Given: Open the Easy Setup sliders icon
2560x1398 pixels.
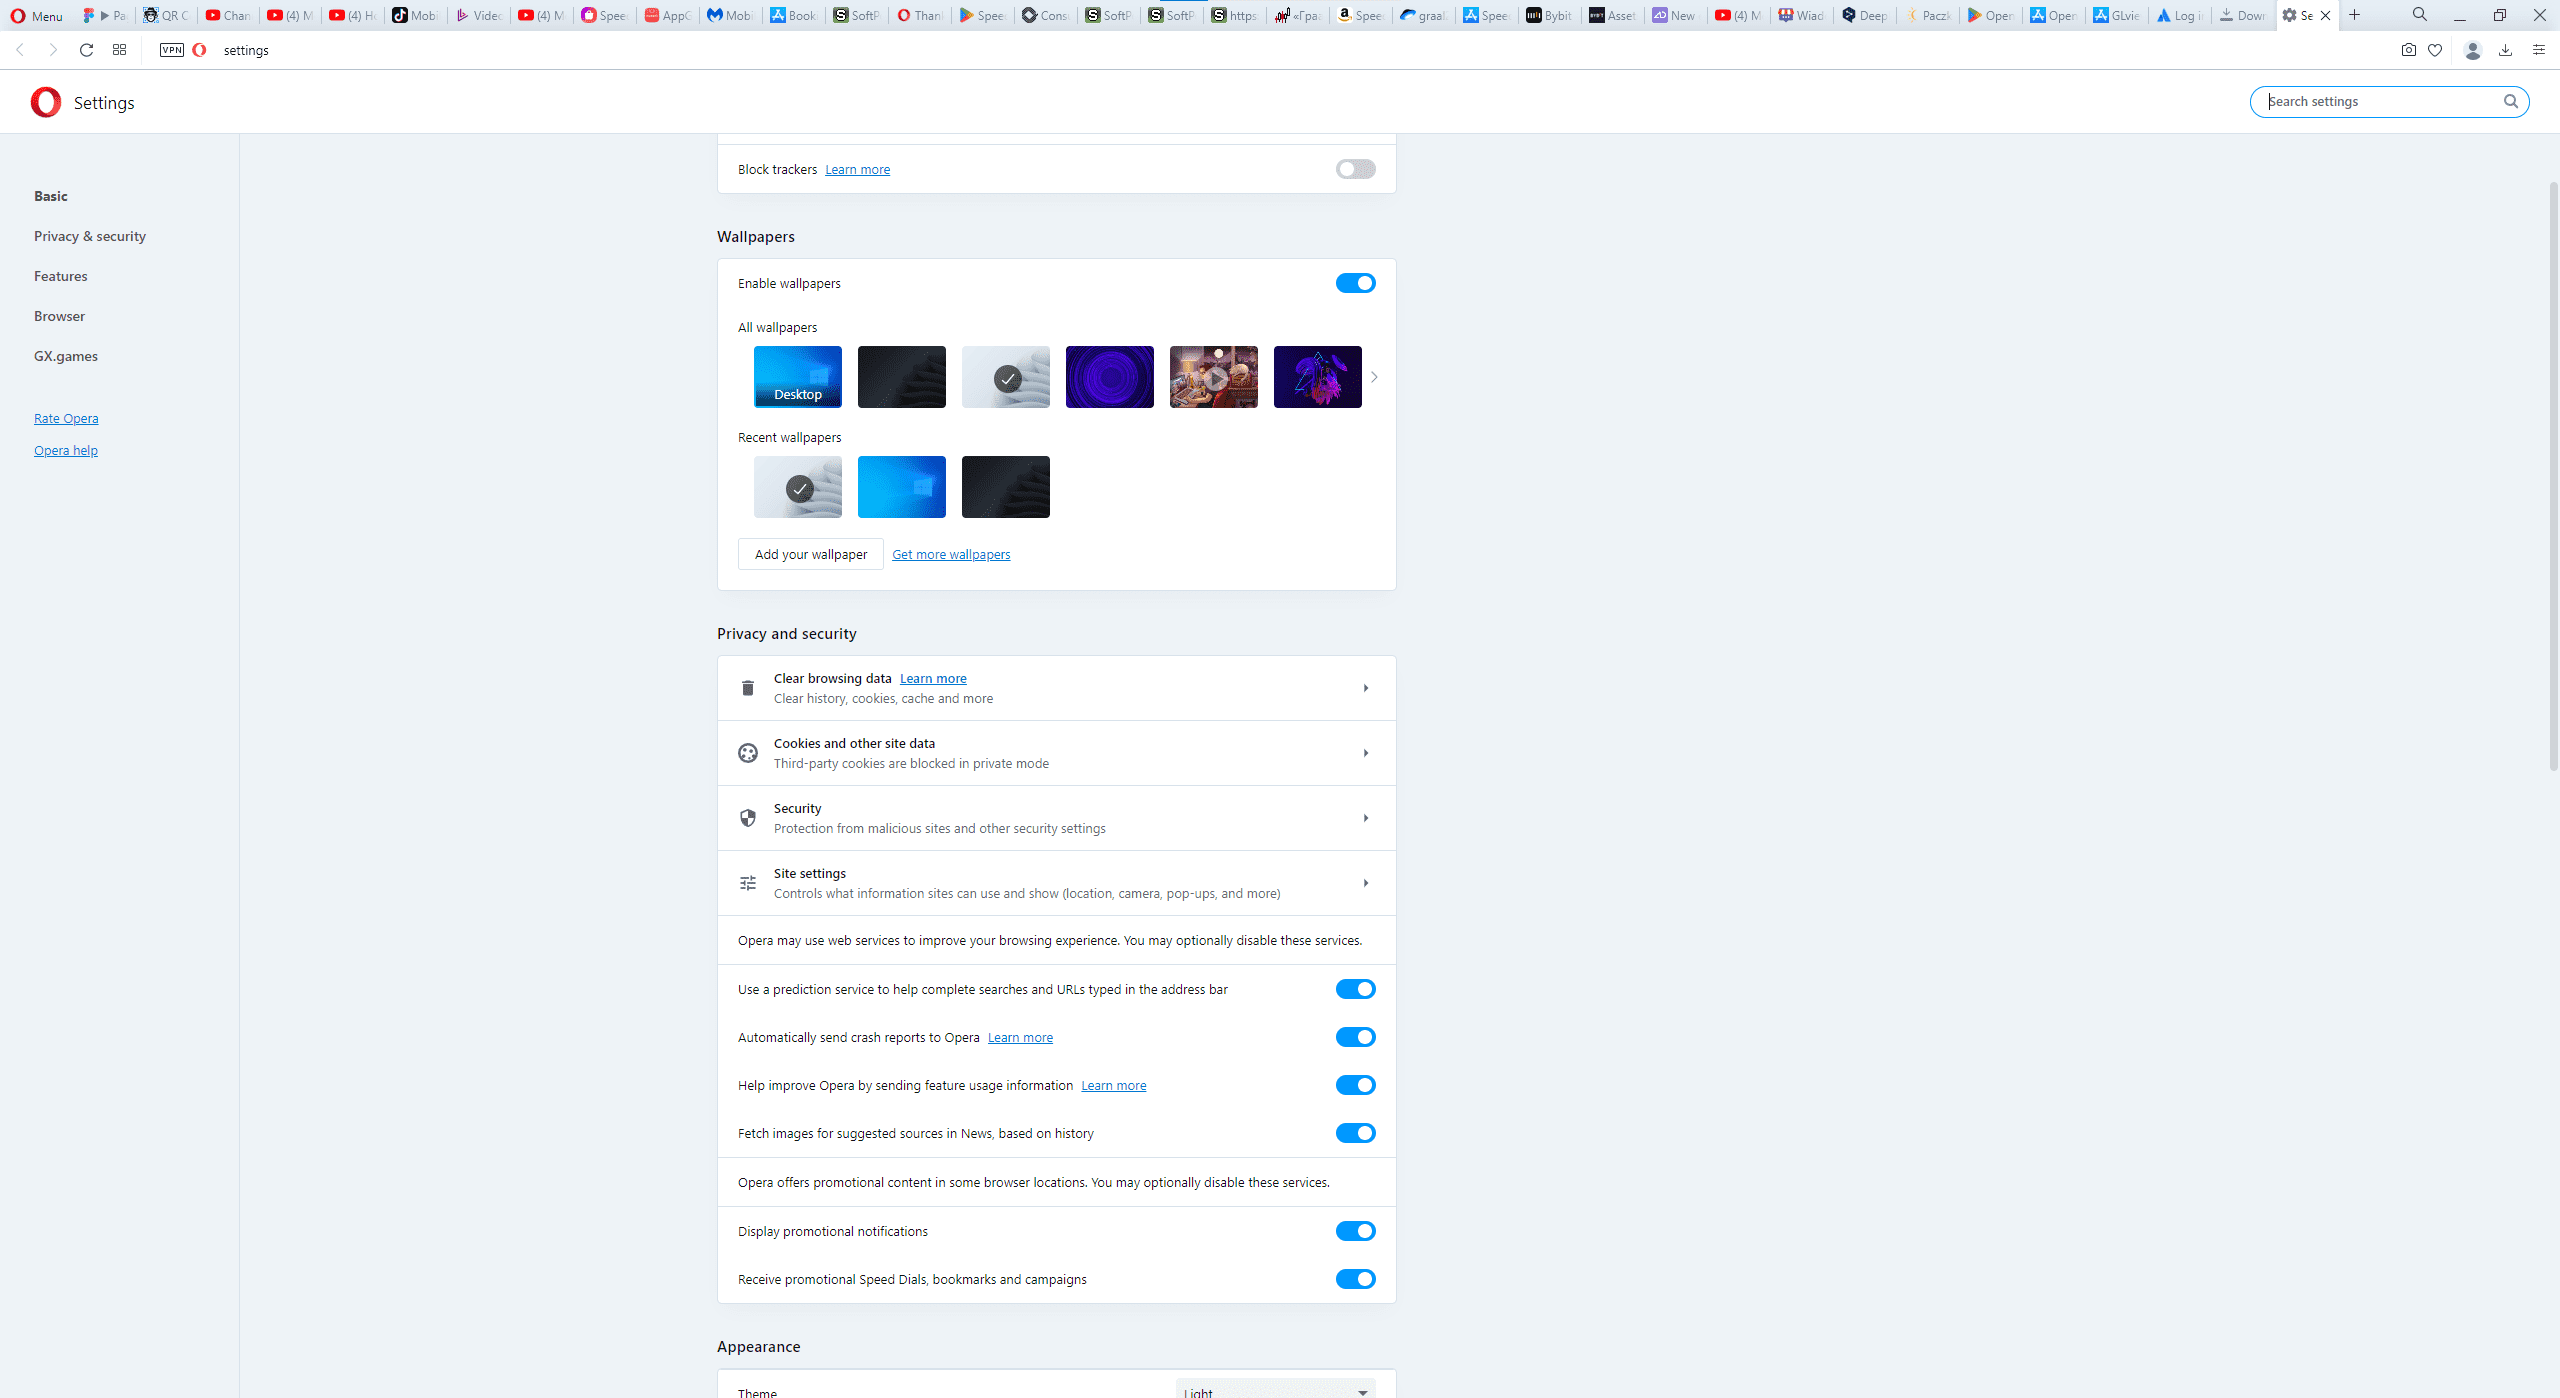Looking at the screenshot, I should pyautogui.click(x=2539, y=50).
